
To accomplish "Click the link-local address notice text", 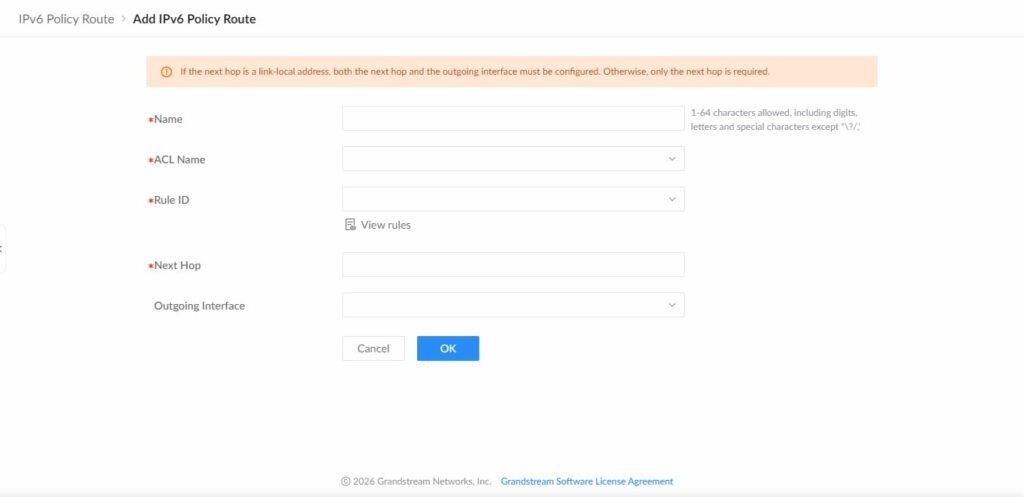I will tap(475, 72).
